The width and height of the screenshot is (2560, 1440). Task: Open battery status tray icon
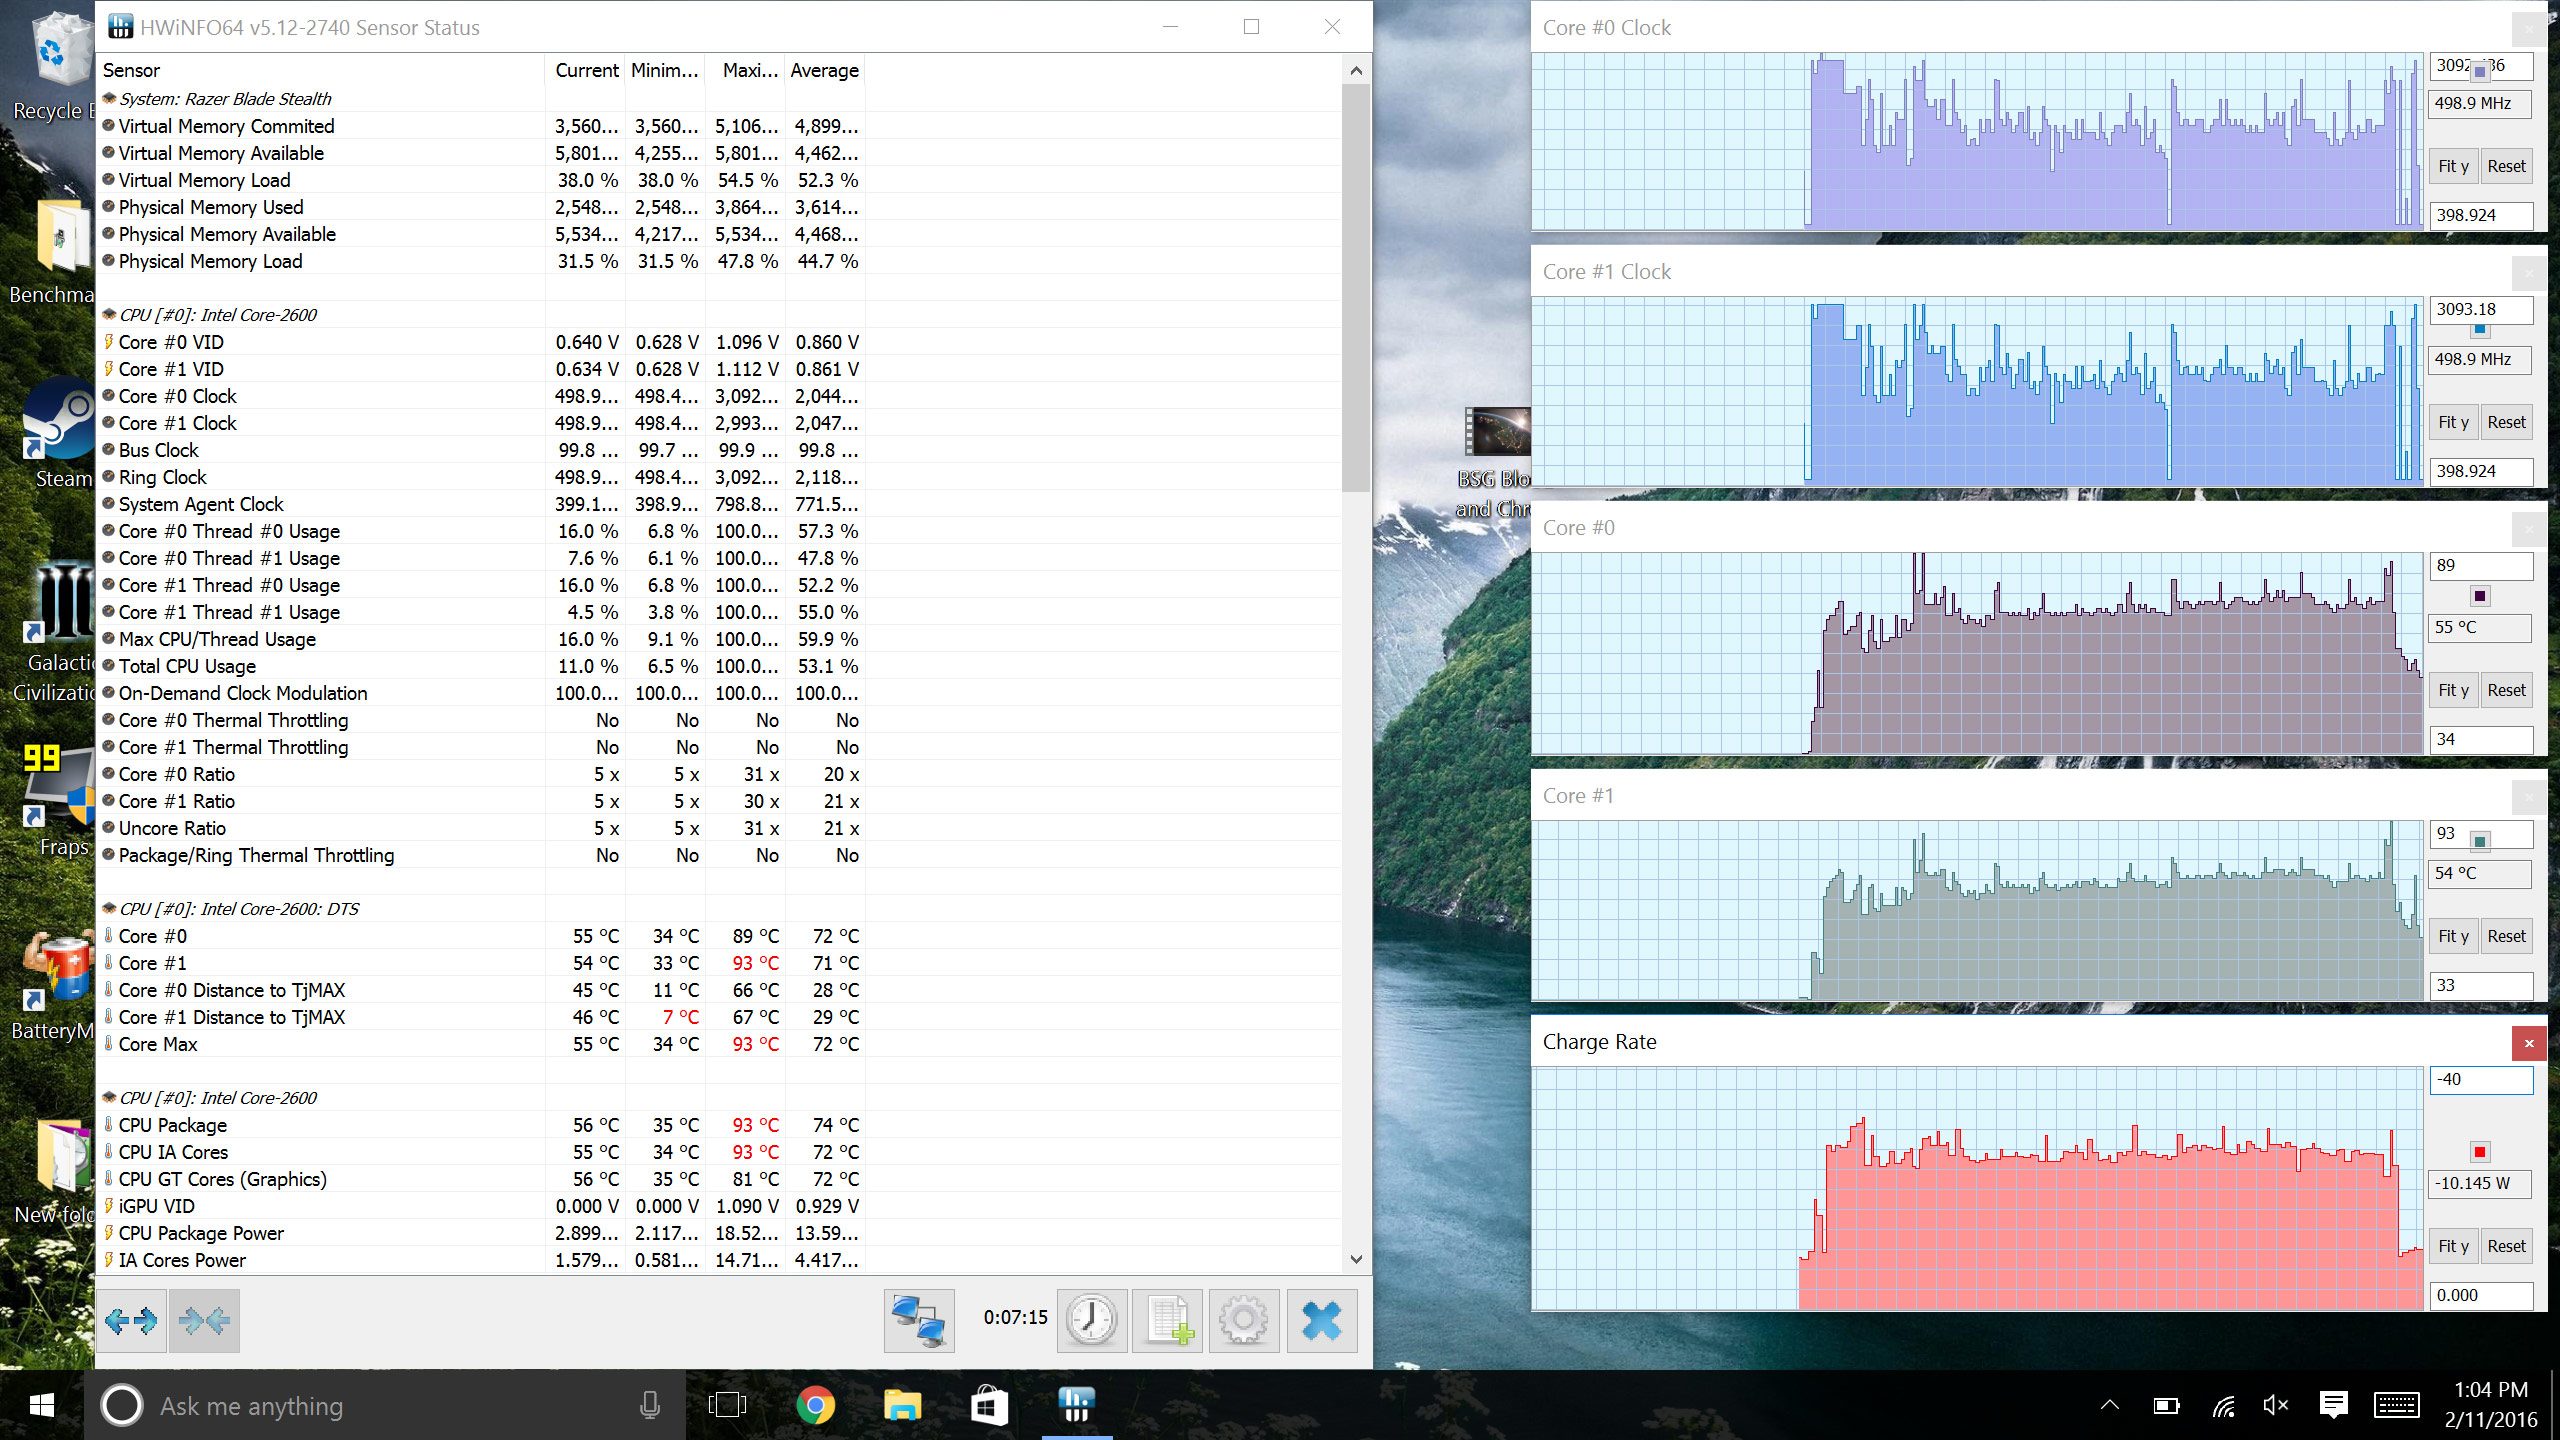(x=2166, y=1406)
